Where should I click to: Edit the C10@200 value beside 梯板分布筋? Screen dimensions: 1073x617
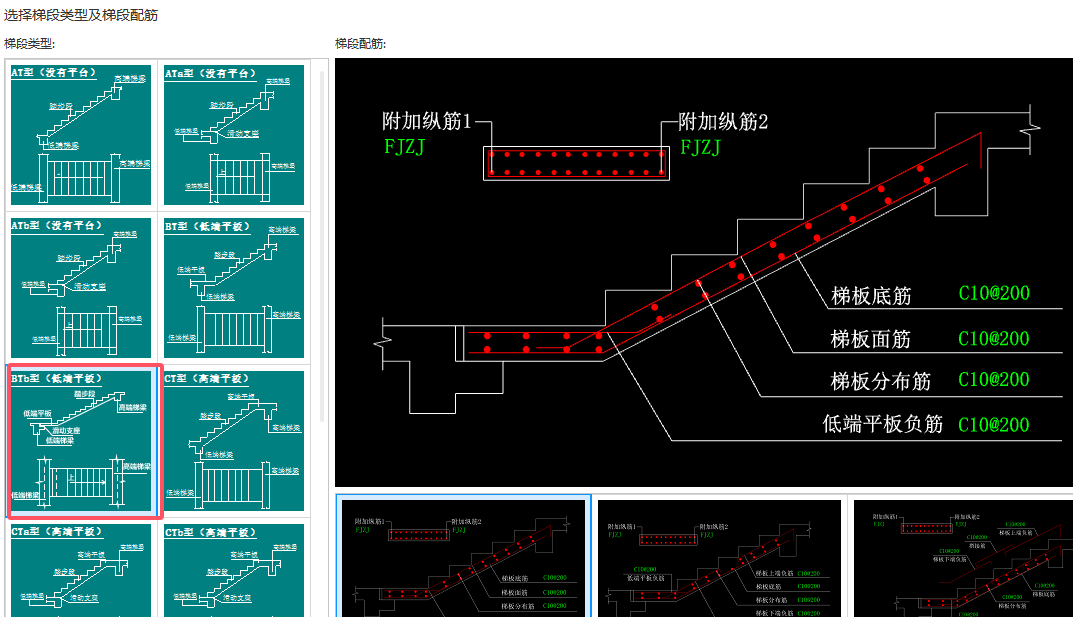(x=994, y=380)
